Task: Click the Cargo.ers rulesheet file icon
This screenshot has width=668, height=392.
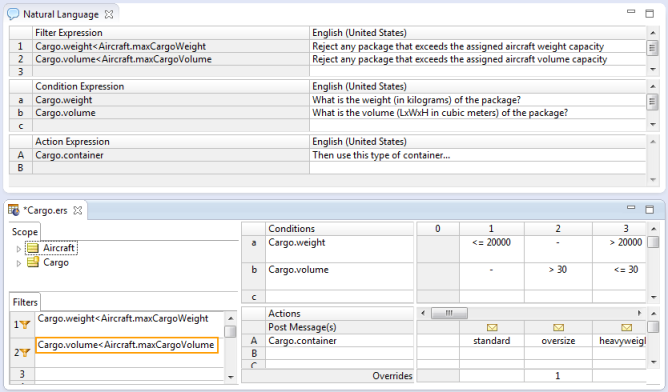Action: click(14, 210)
